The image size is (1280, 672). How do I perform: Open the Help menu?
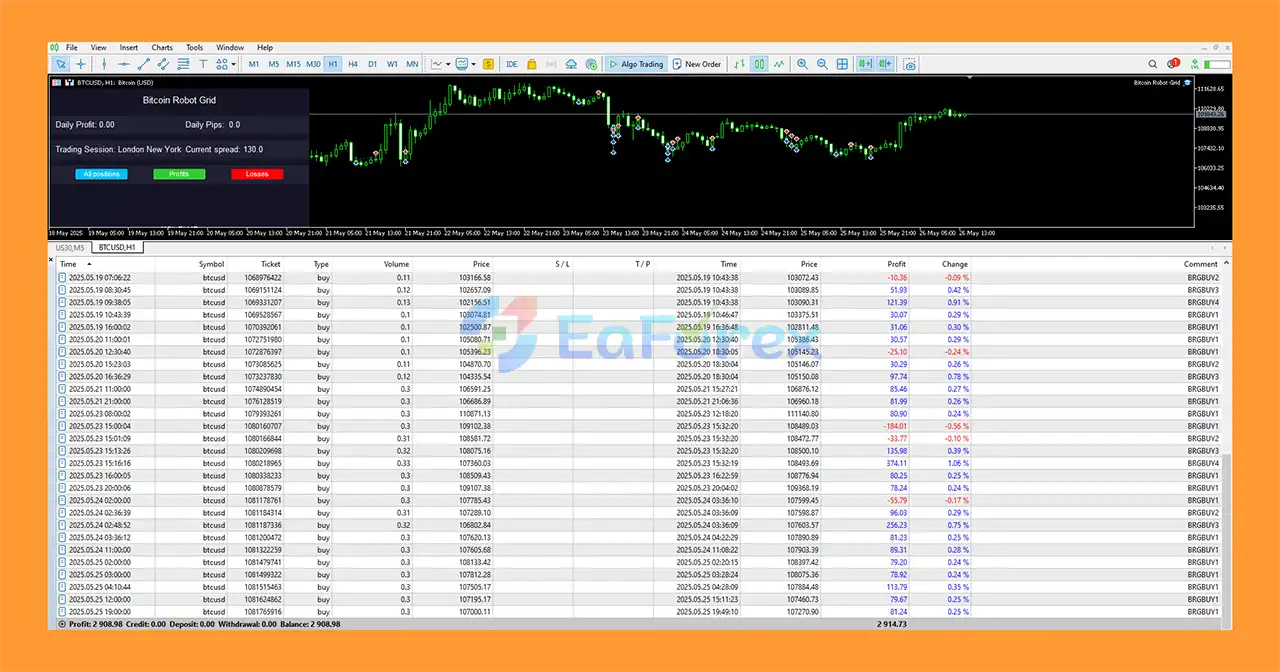coord(265,47)
